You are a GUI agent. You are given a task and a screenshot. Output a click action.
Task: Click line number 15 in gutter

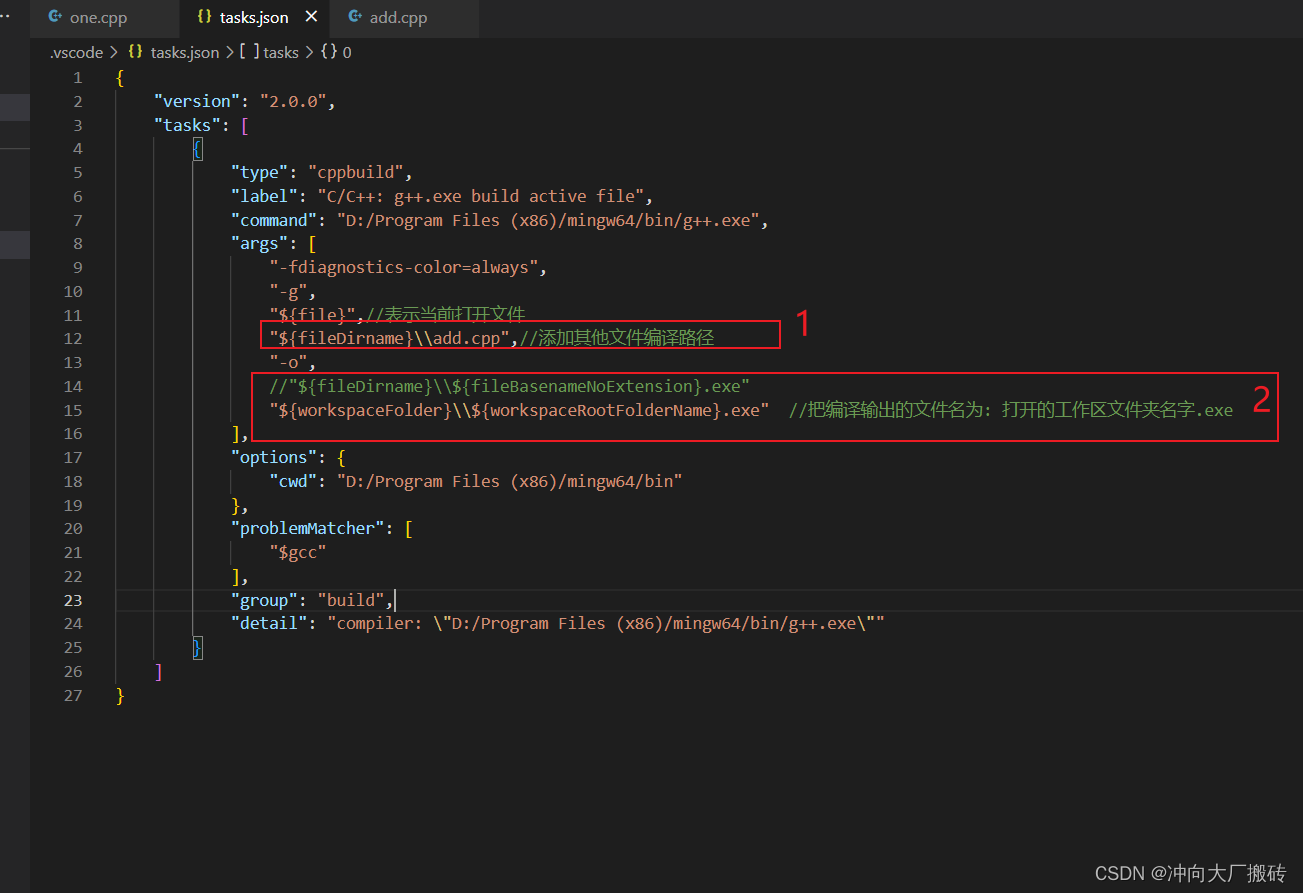coord(73,410)
